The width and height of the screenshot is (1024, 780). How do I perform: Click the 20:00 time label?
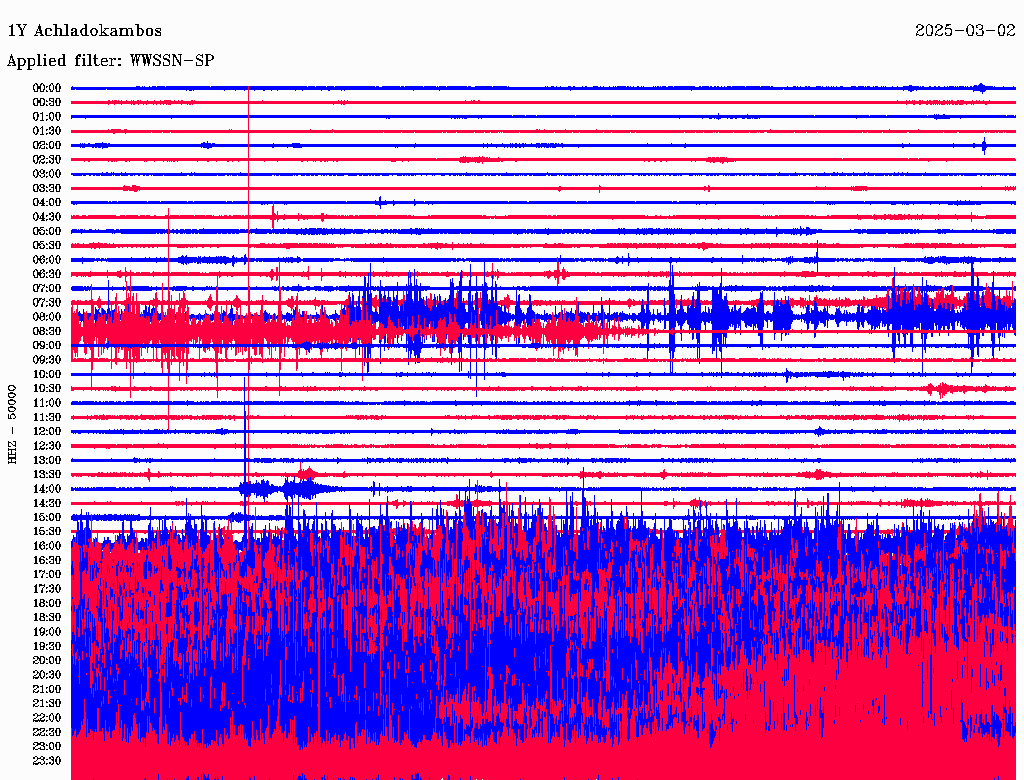pyautogui.click(x=47, y=660)
